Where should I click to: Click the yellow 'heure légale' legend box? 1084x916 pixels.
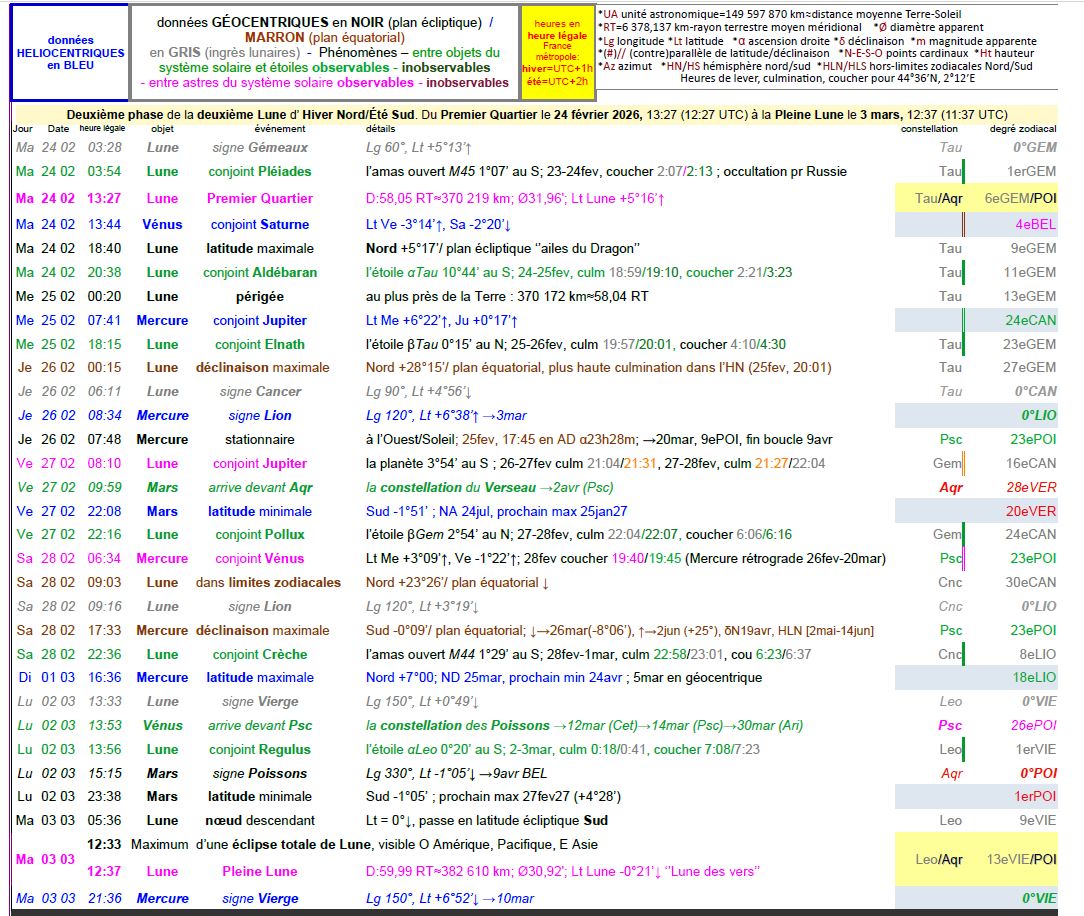[x=557, y=52]
